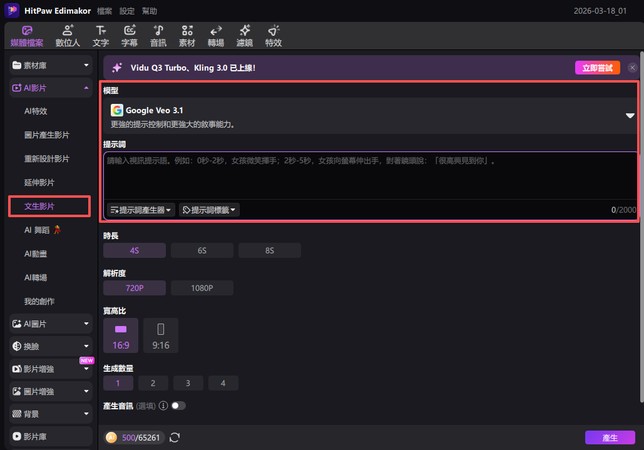Choose 1080P resolution
Image resolution: width=644 pixels, height=450 pixels.
pos(202,288)
